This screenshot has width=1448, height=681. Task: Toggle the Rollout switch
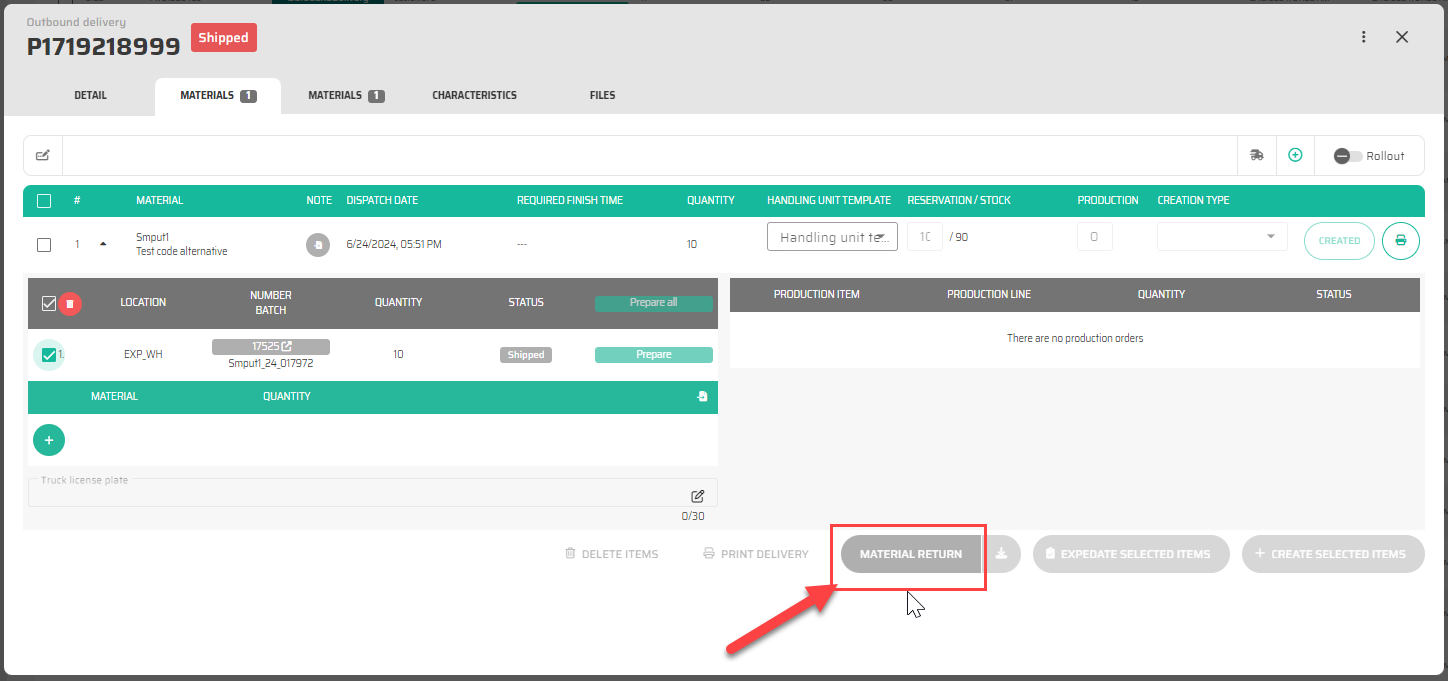point(1348,156)
